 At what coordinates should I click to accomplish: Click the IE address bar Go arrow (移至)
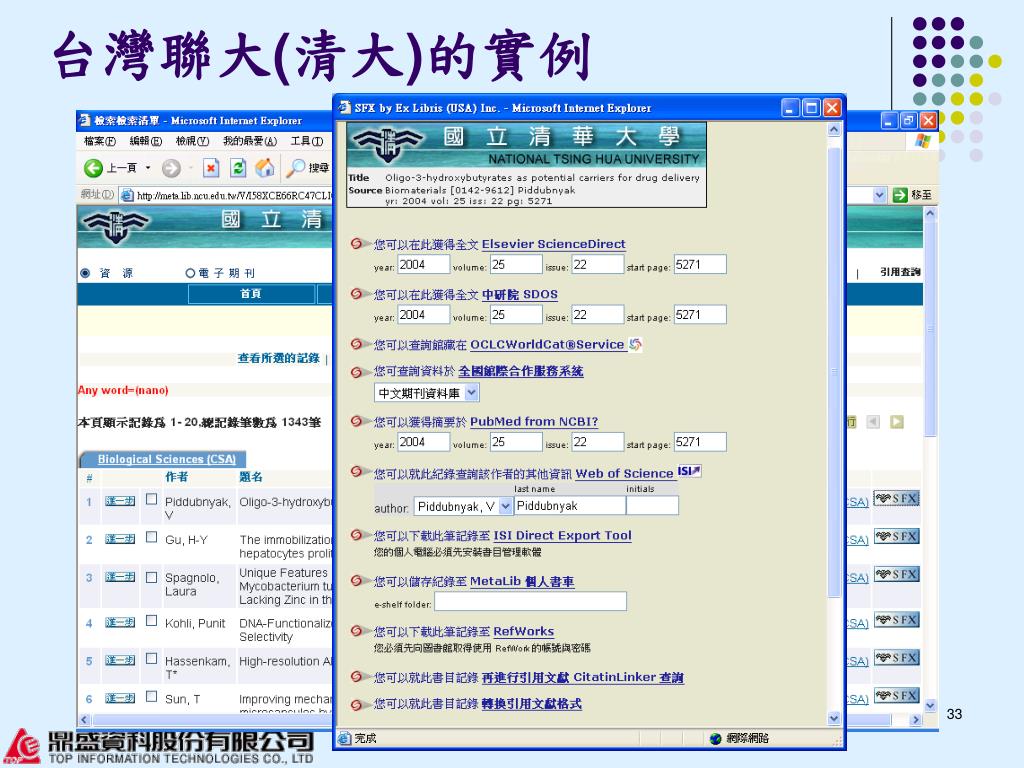pyautogui.click(x=900, y=195)
